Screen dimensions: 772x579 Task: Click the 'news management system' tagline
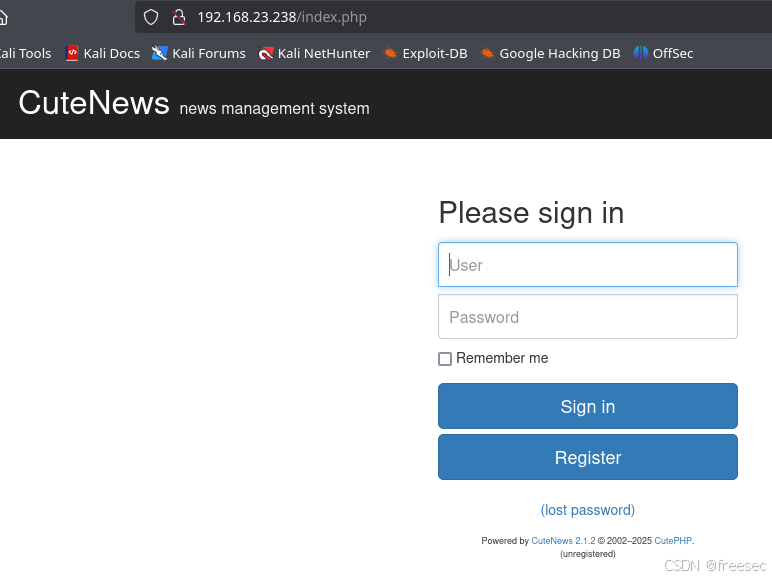click(274, 108)
